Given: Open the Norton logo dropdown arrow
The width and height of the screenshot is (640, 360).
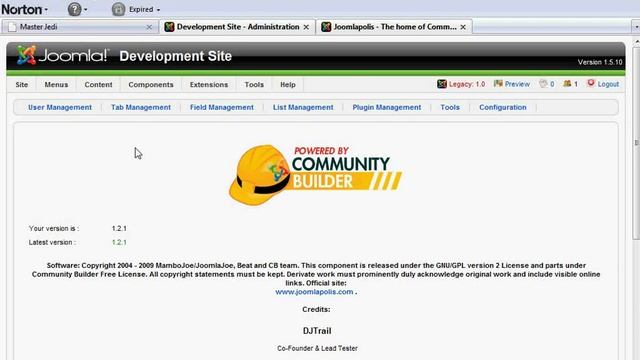Looking at the screenshot, I should (x=46, y=9).
